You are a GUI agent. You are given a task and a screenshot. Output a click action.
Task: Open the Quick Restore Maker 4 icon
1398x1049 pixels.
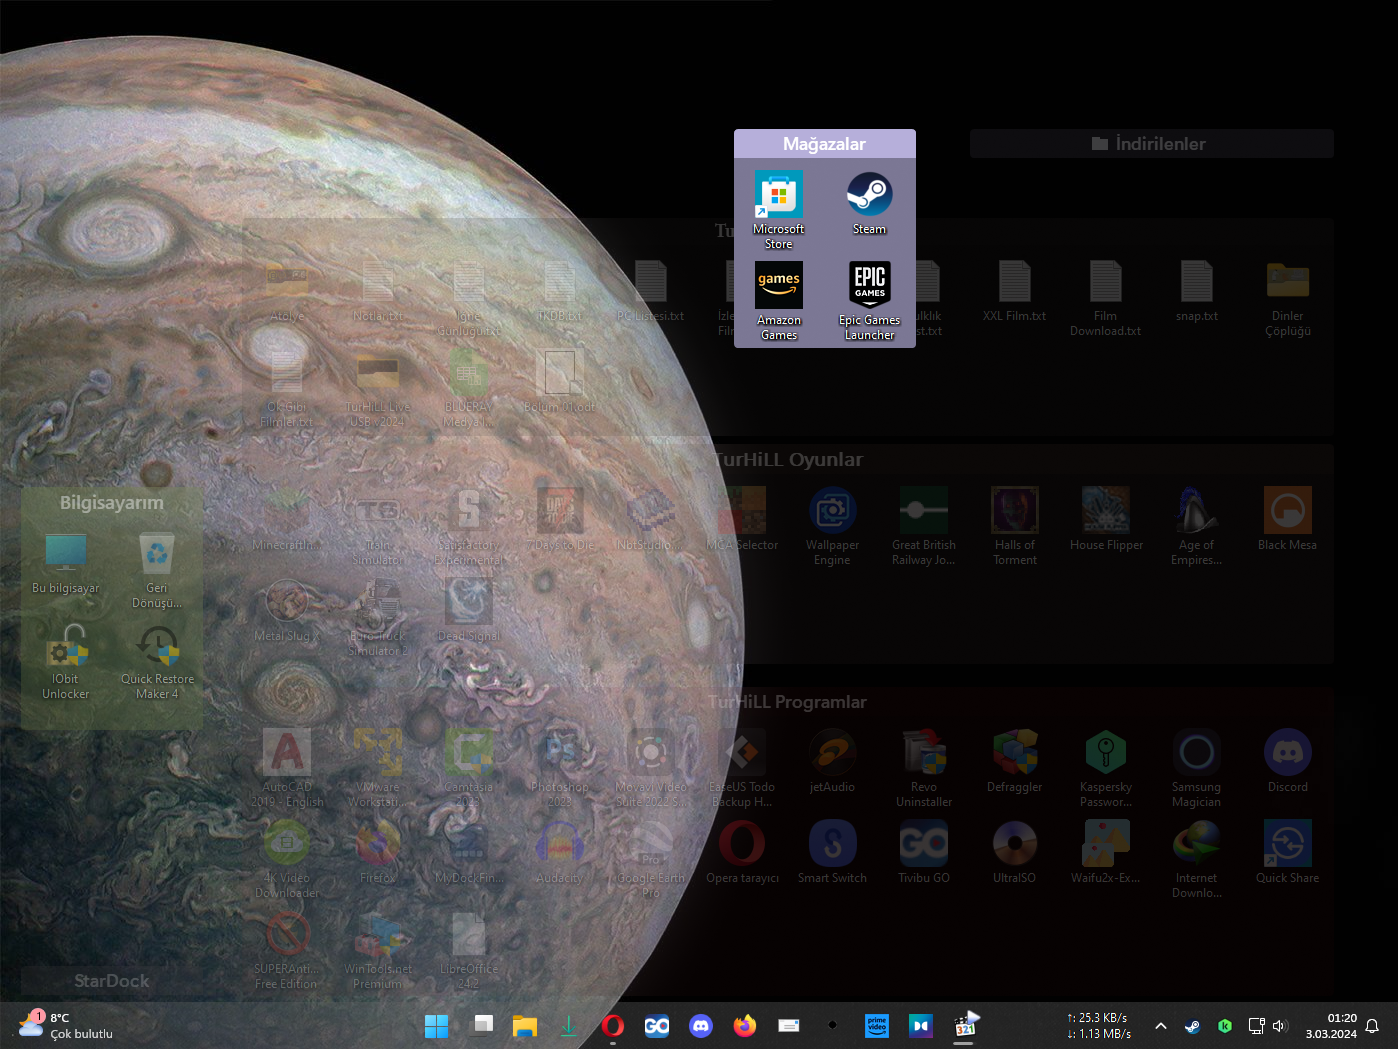tap(157, 660)
